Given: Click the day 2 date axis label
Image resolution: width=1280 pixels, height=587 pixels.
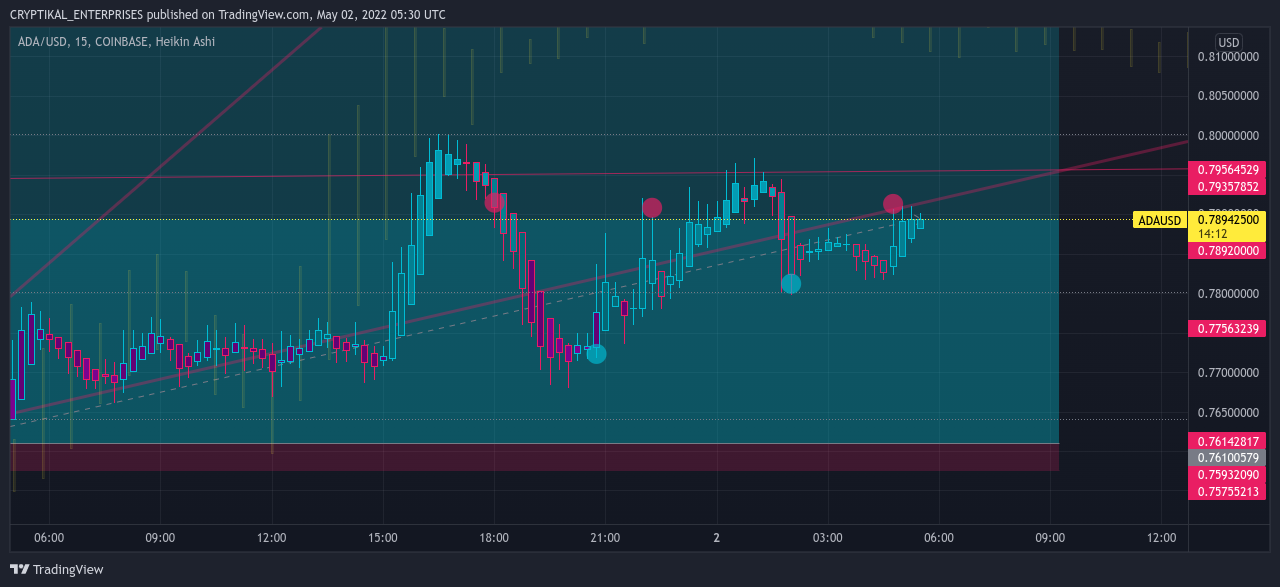Looking at the screenshot, I should click(716, 538).
